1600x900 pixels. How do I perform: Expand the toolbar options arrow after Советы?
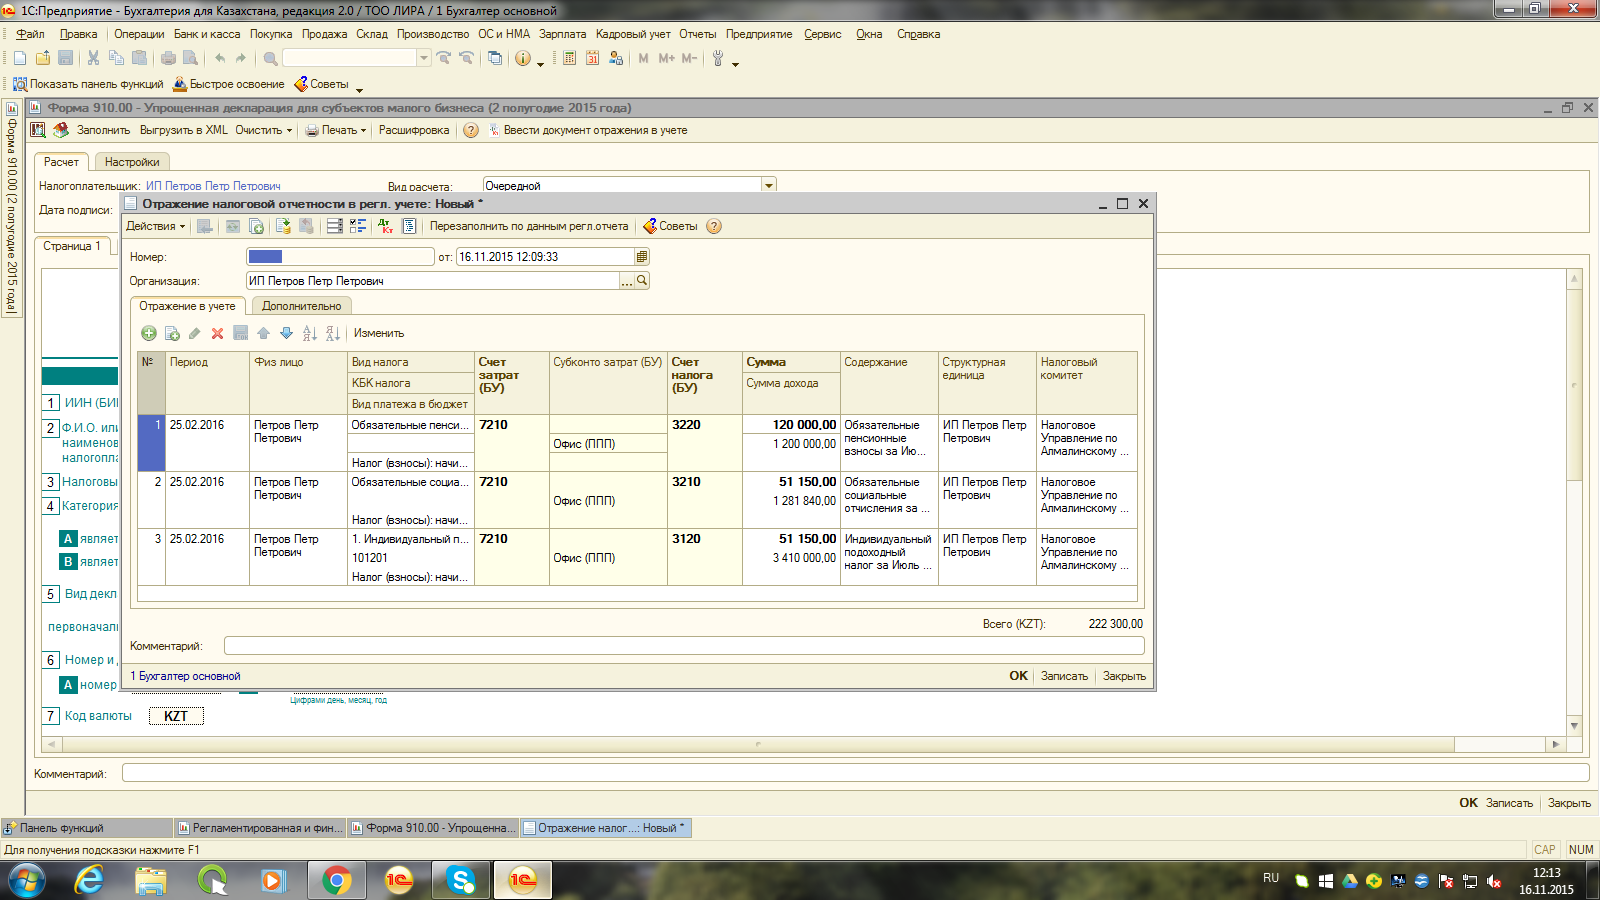pyautogui.click(x=359, y=89)
